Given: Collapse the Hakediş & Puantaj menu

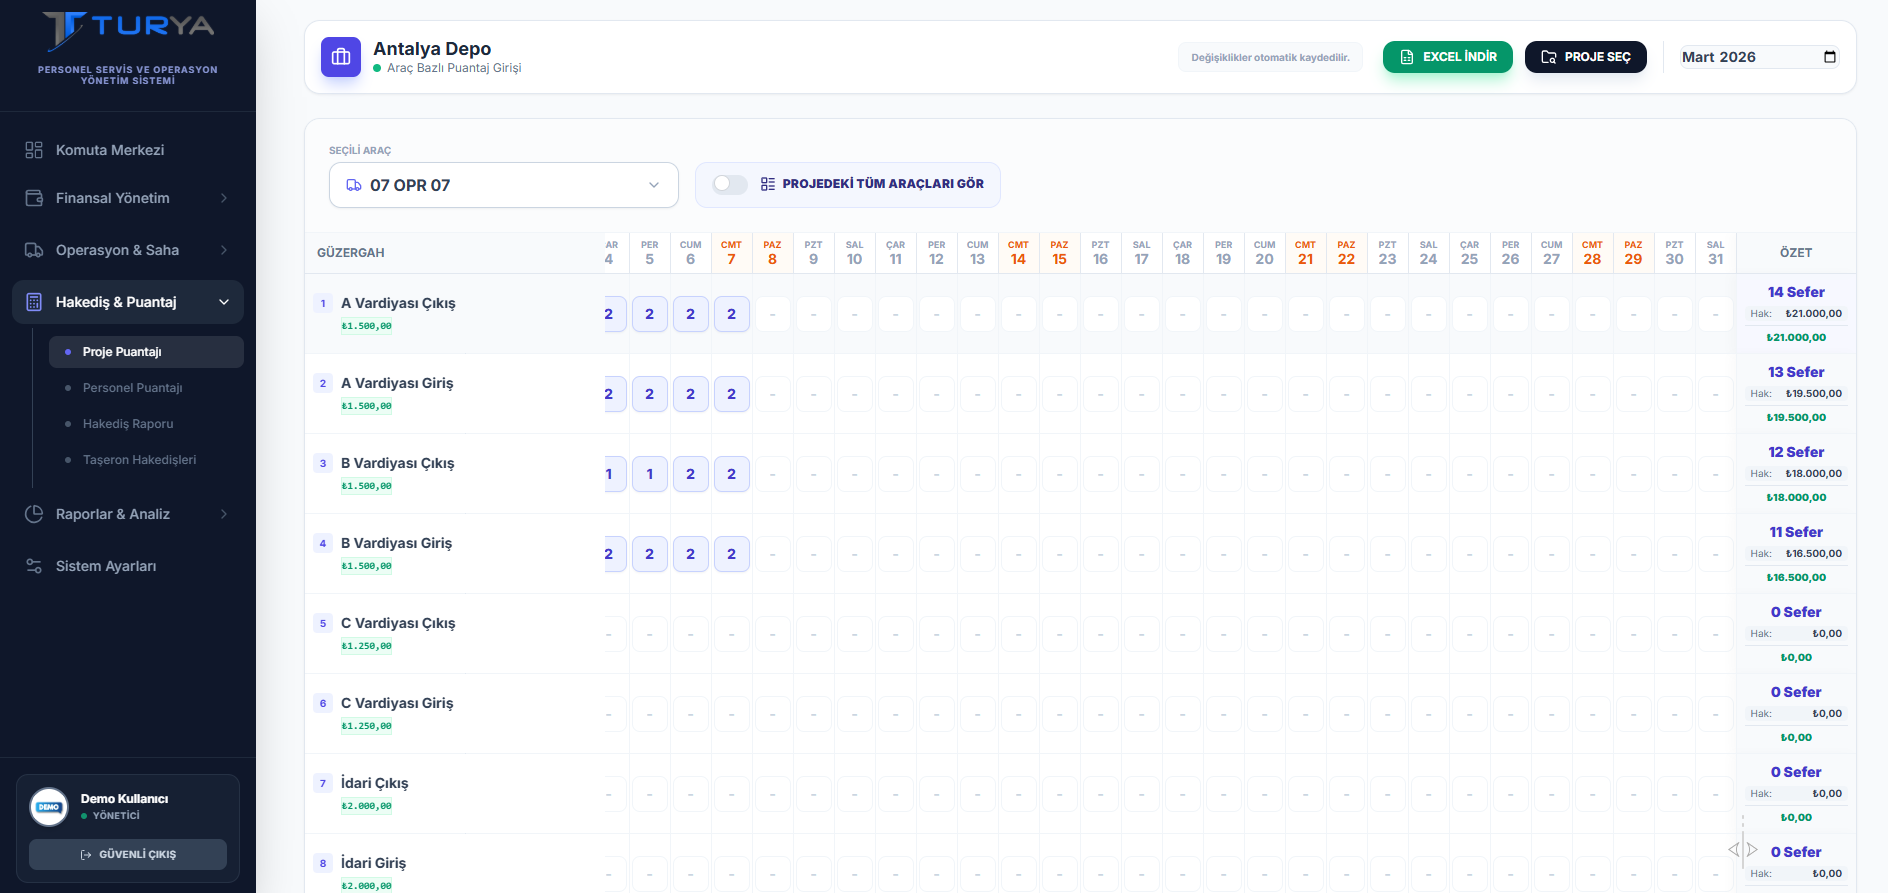Looking at the screenshot, I should (x=224, y=302).
